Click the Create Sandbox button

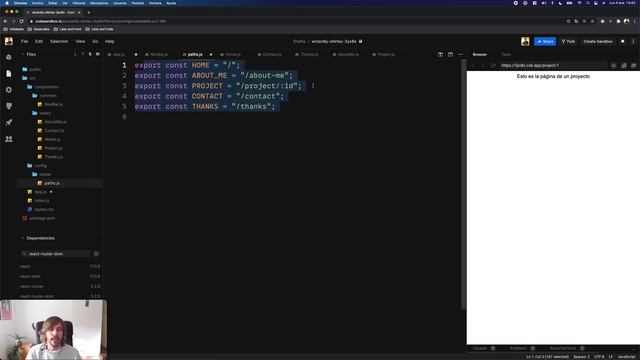pos(598,41)
